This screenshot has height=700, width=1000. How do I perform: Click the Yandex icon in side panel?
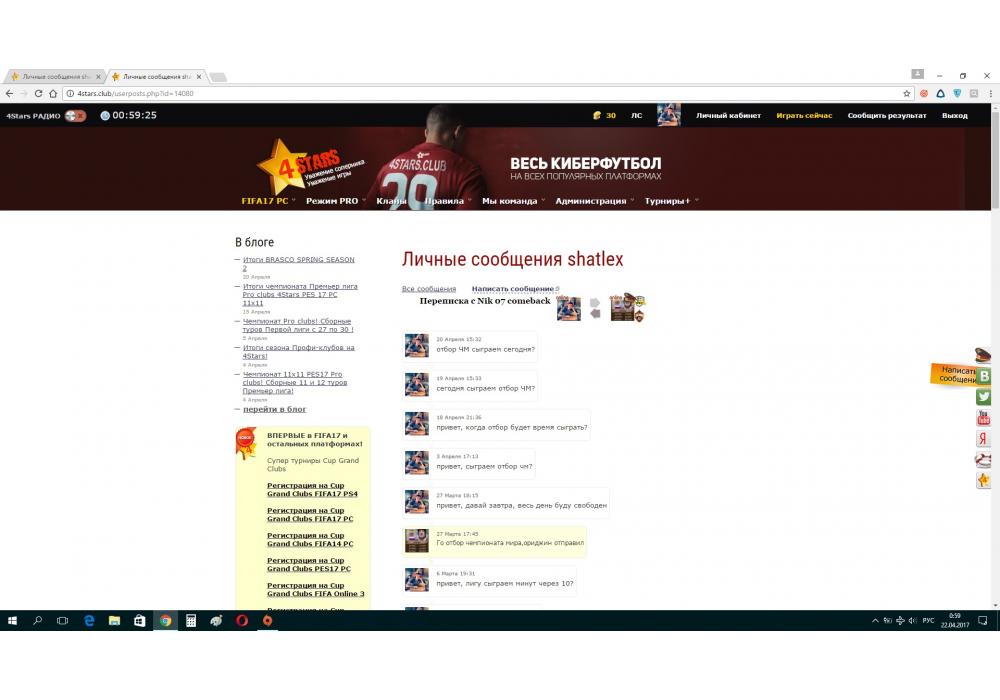tap(984, 439)
